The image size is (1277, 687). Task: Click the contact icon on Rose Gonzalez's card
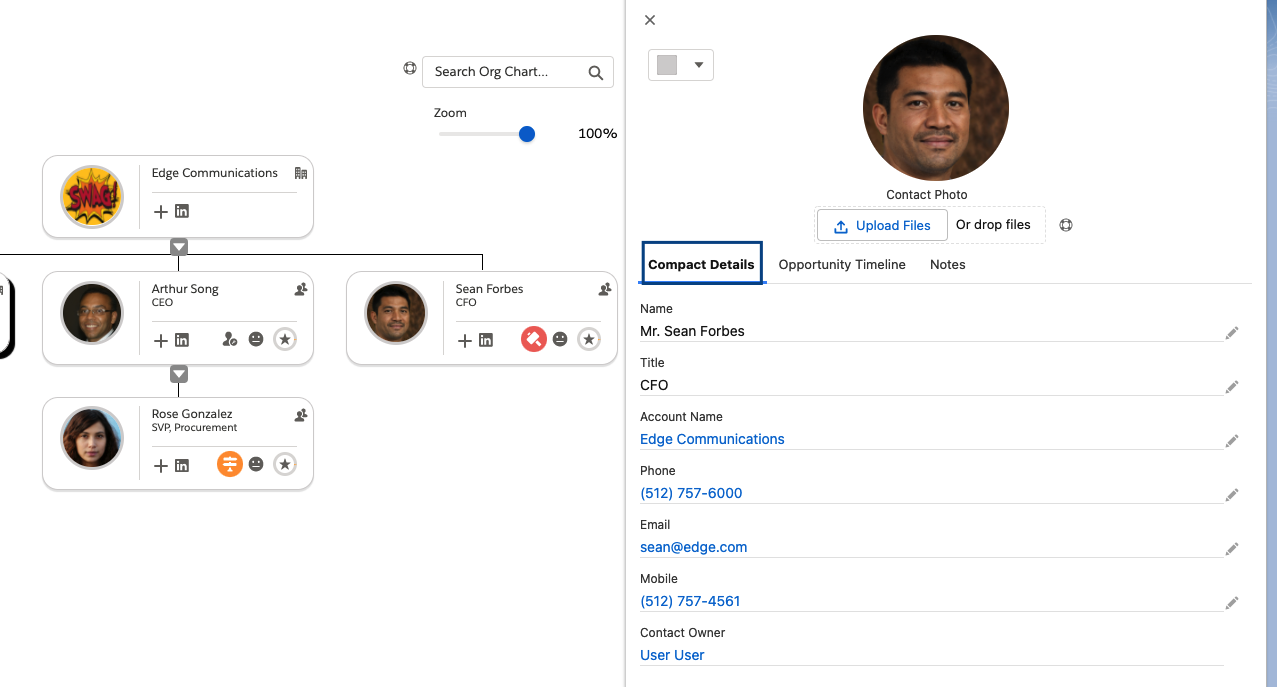click(300, 415)
